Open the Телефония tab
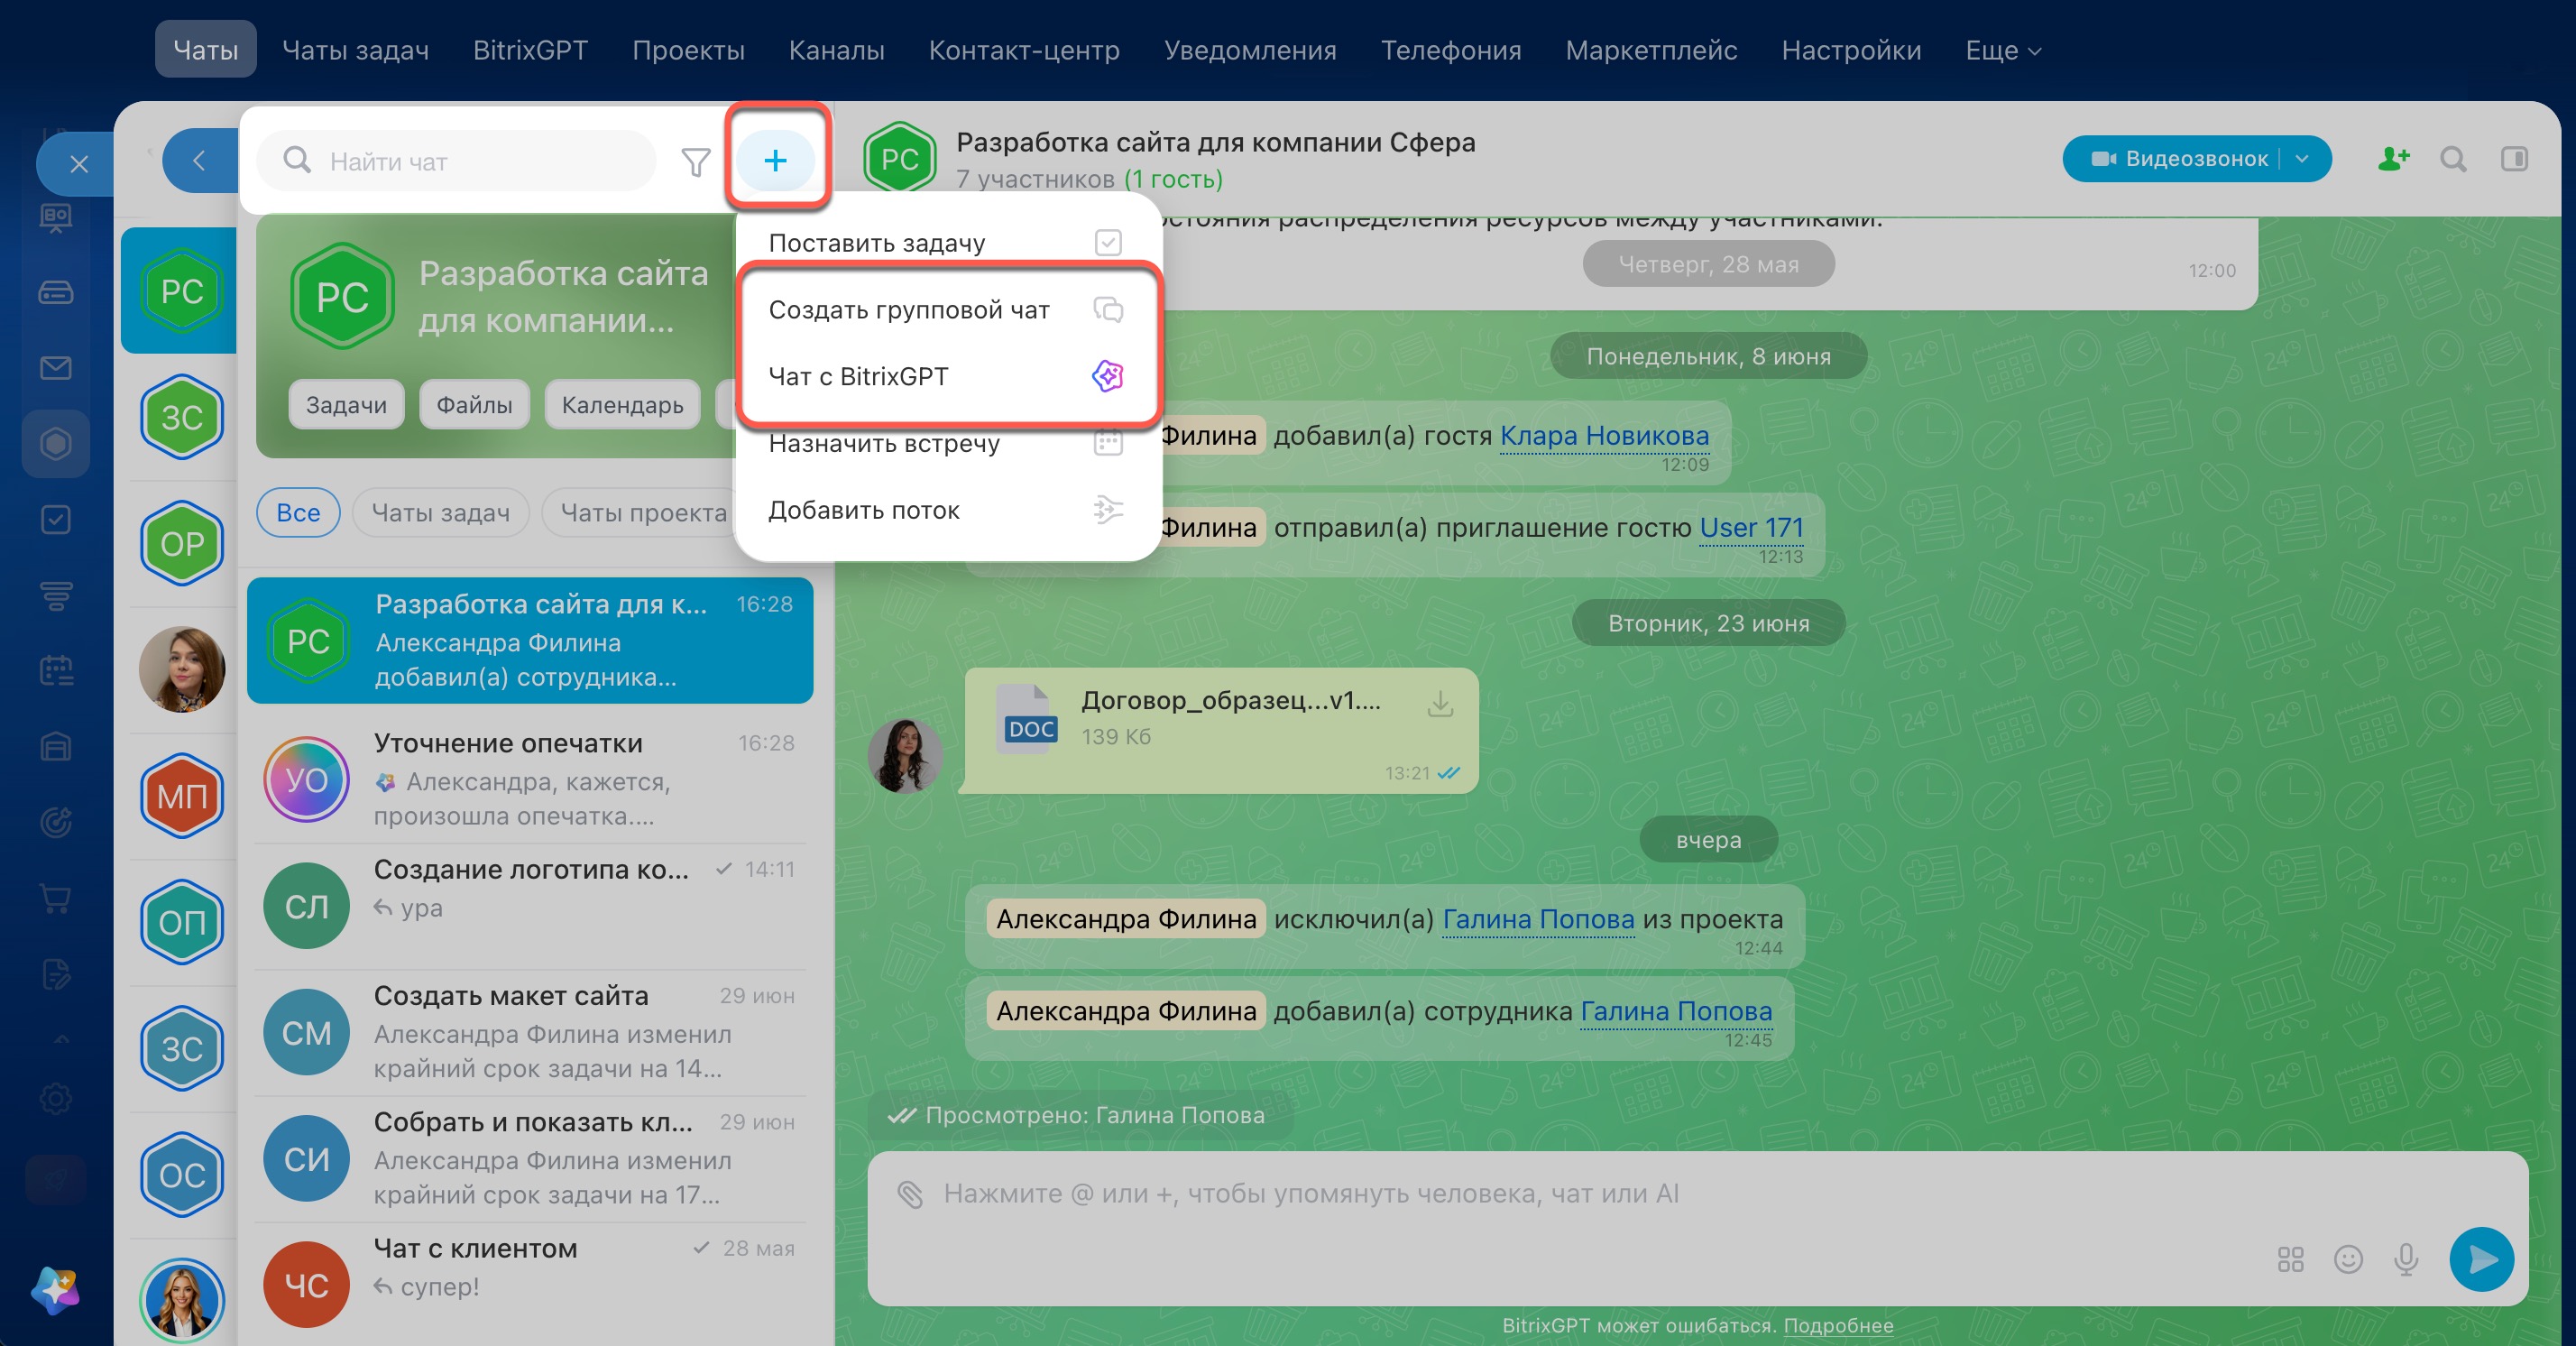Viewport: 2576px width, 1346px height. (x=1451, y=50)
